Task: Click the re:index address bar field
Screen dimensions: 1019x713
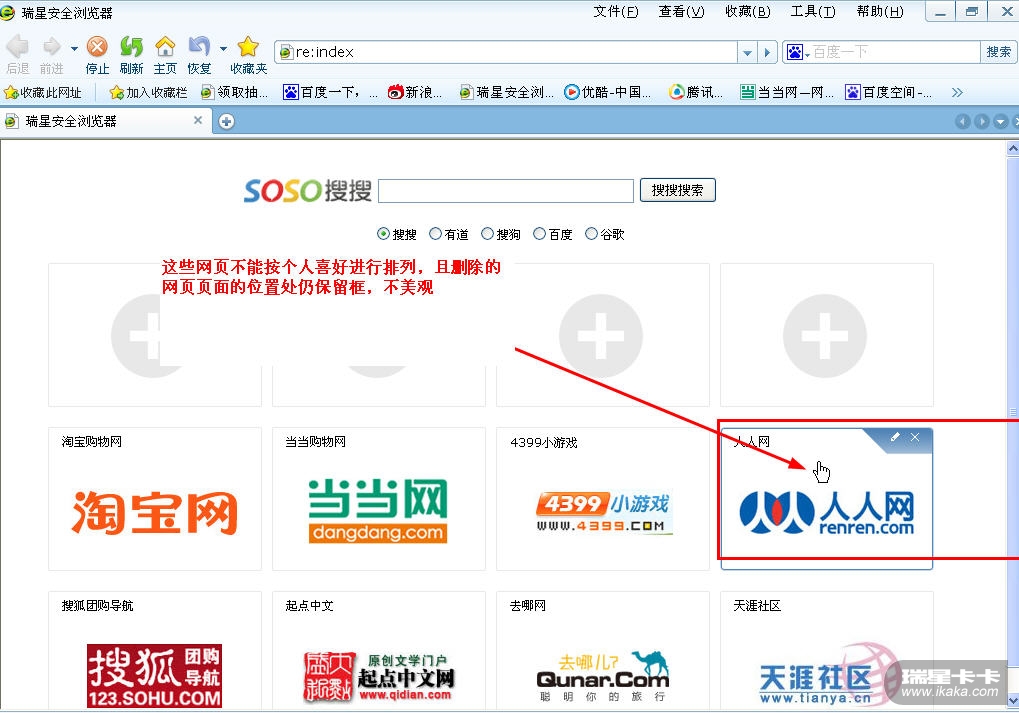Action: [x=507, y=52]
